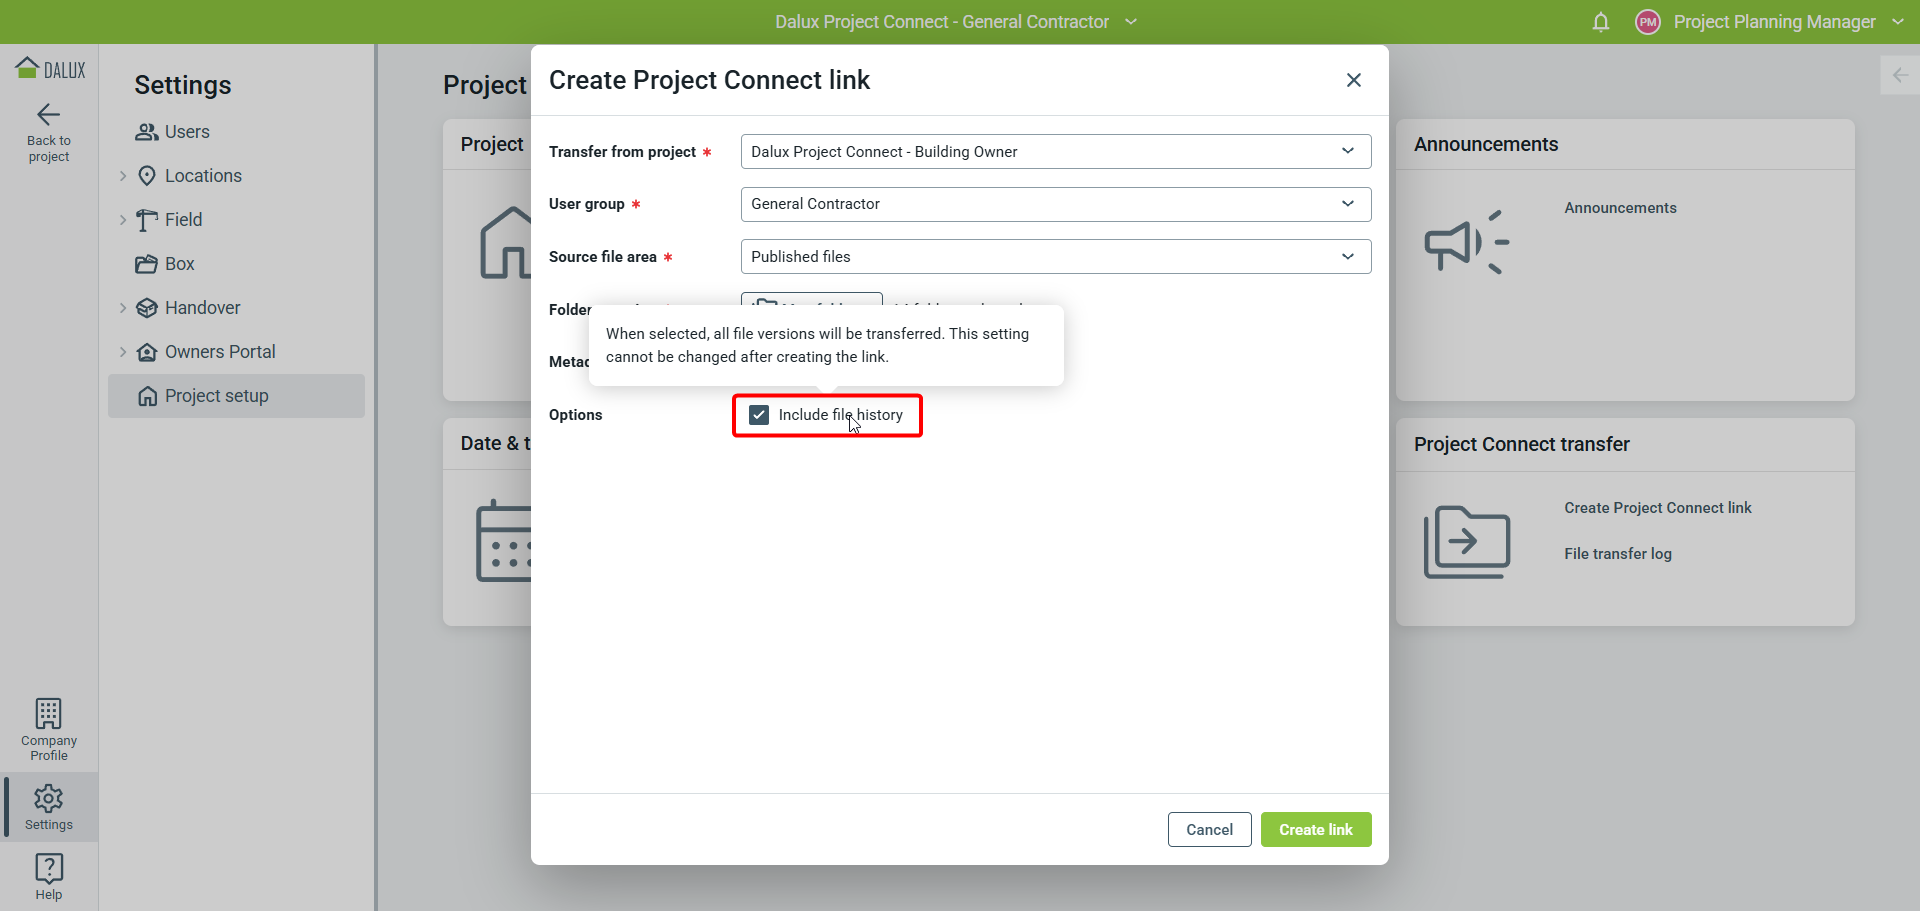Screen dimensions: 1920x911
Task: Expand the Owners Portal tree item
Action: click(123, 352)
